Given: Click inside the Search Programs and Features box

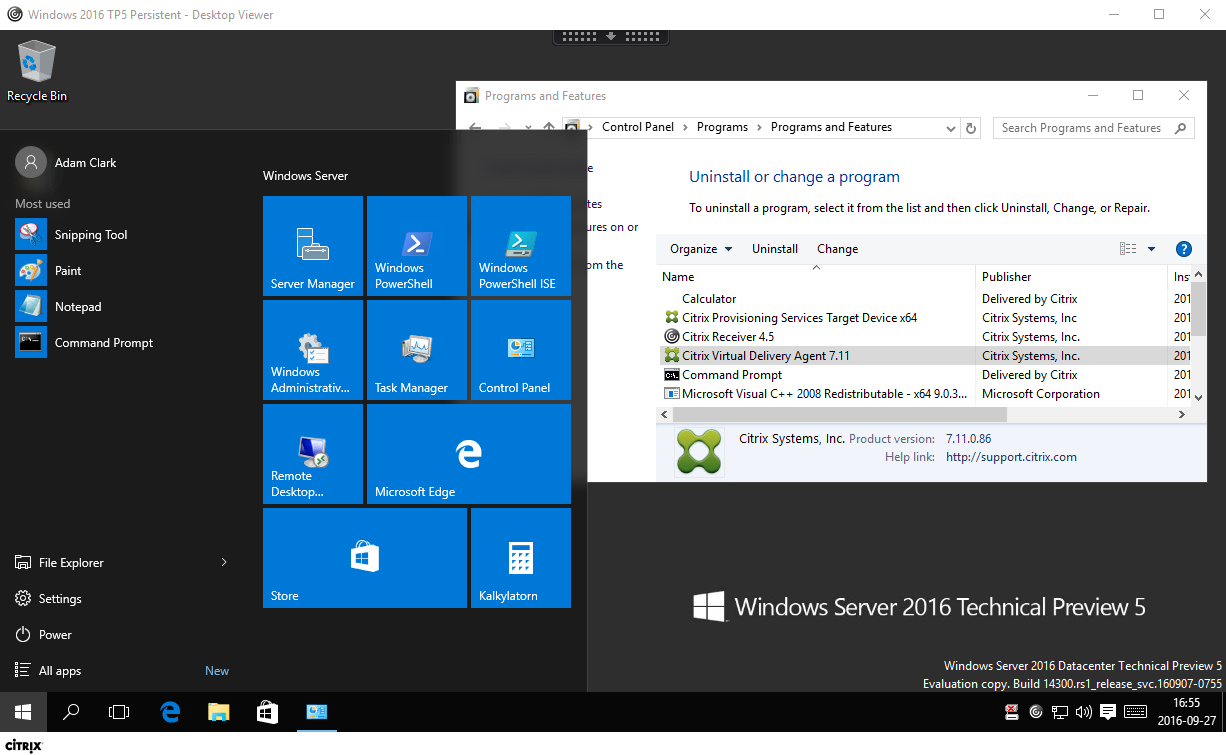Looking at the screenshot, I should (x=1085, y=127).
